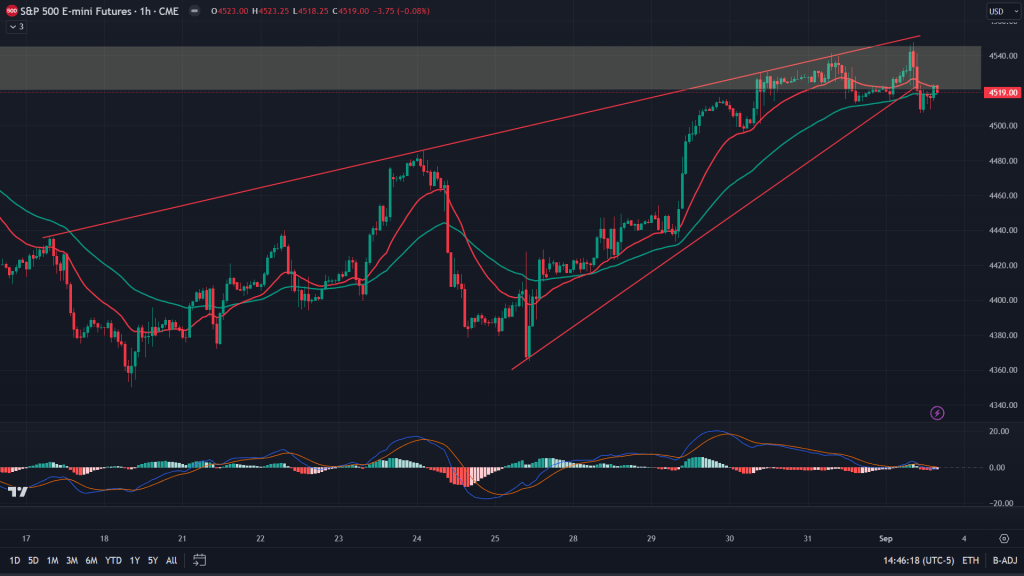Select the 1D time range
Image resolution: width=1024 pixels, height=576 pixels.
click(14, 560)
